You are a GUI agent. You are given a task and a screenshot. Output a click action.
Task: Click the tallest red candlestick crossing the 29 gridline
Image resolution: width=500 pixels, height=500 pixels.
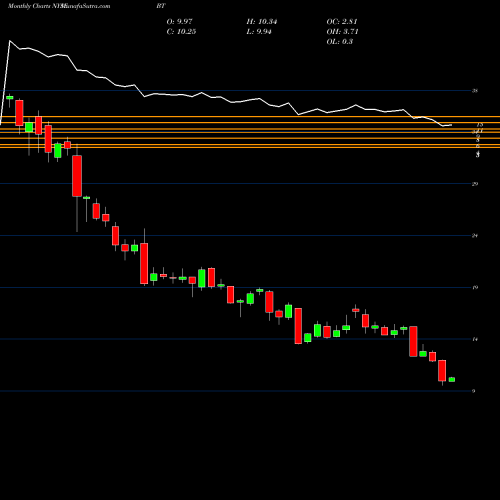[77, 176]
